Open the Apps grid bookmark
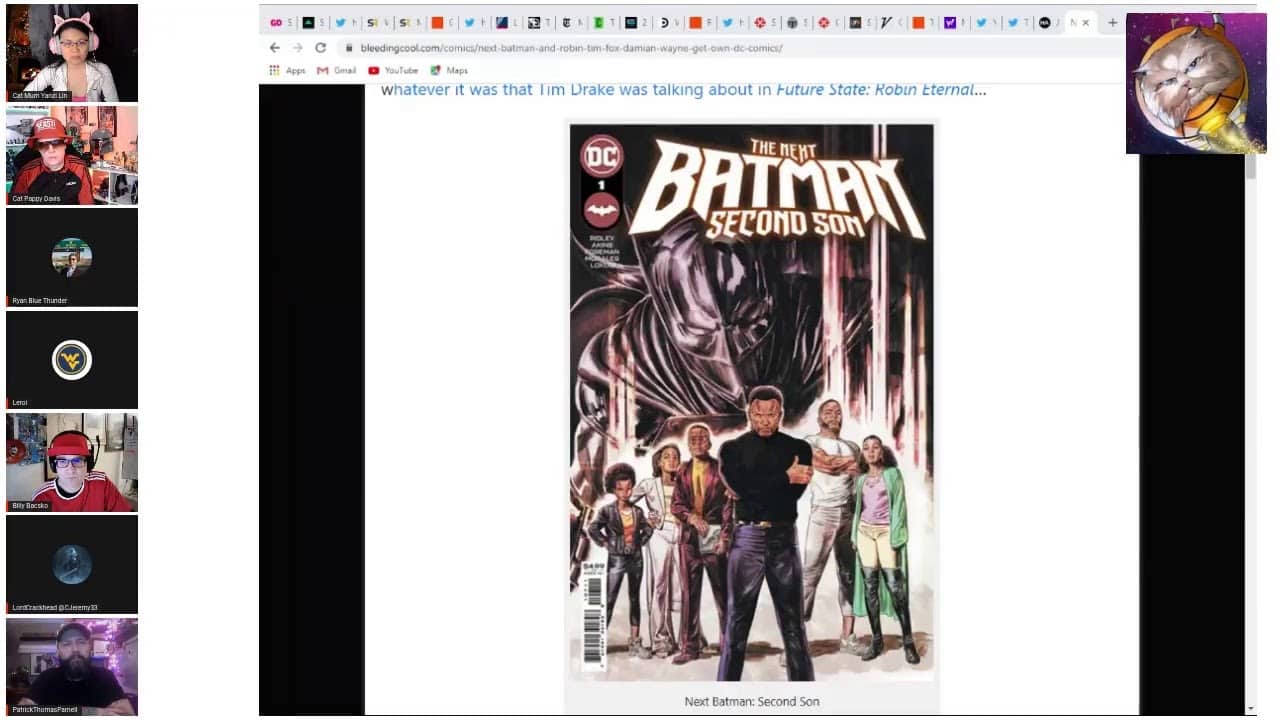The width and height of the screenshot is (1280, 720). pos(287,71)
